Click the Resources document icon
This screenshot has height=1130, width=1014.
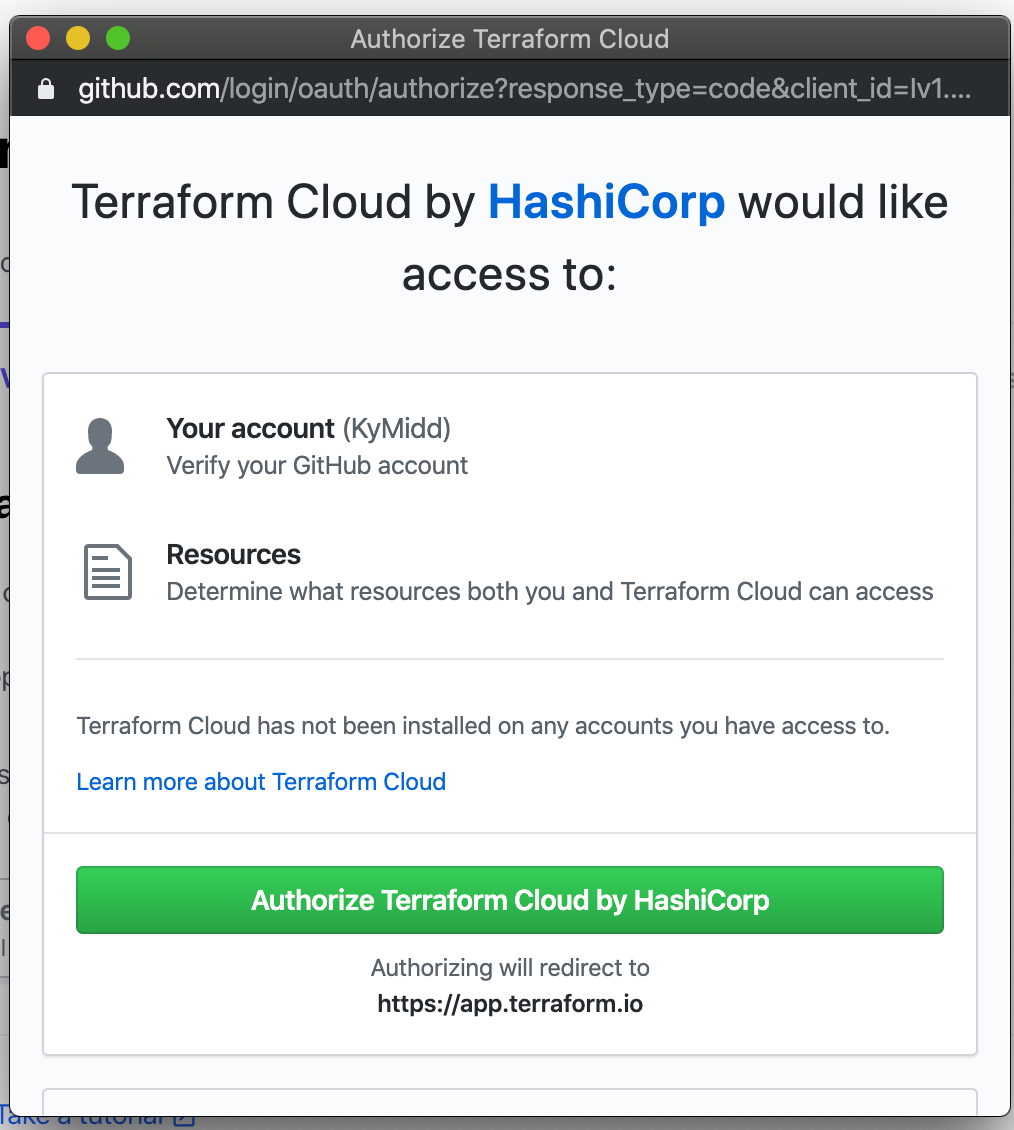pyautogui.click(x=107, y=572)
